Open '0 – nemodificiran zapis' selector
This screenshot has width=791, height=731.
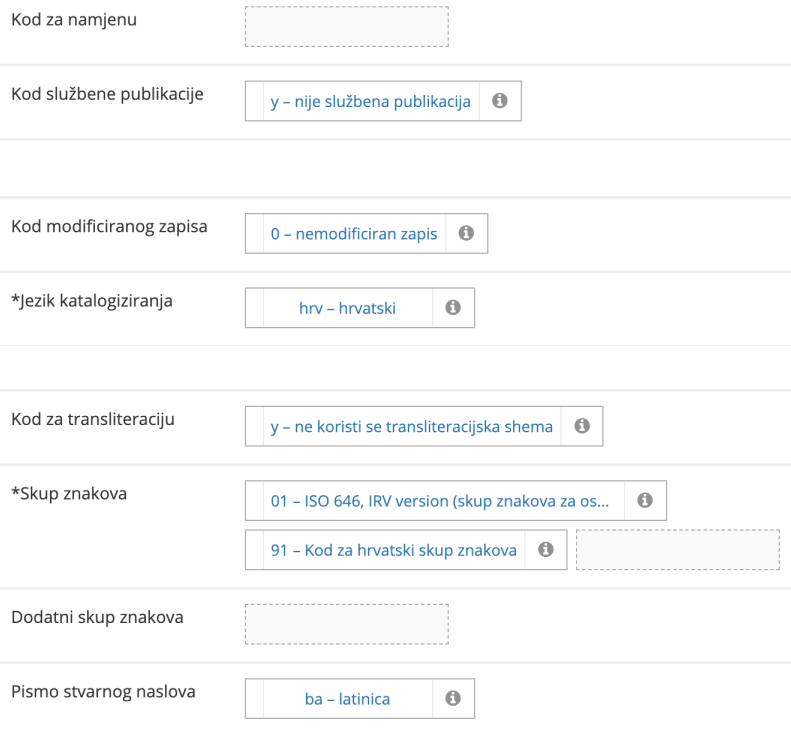353,234
